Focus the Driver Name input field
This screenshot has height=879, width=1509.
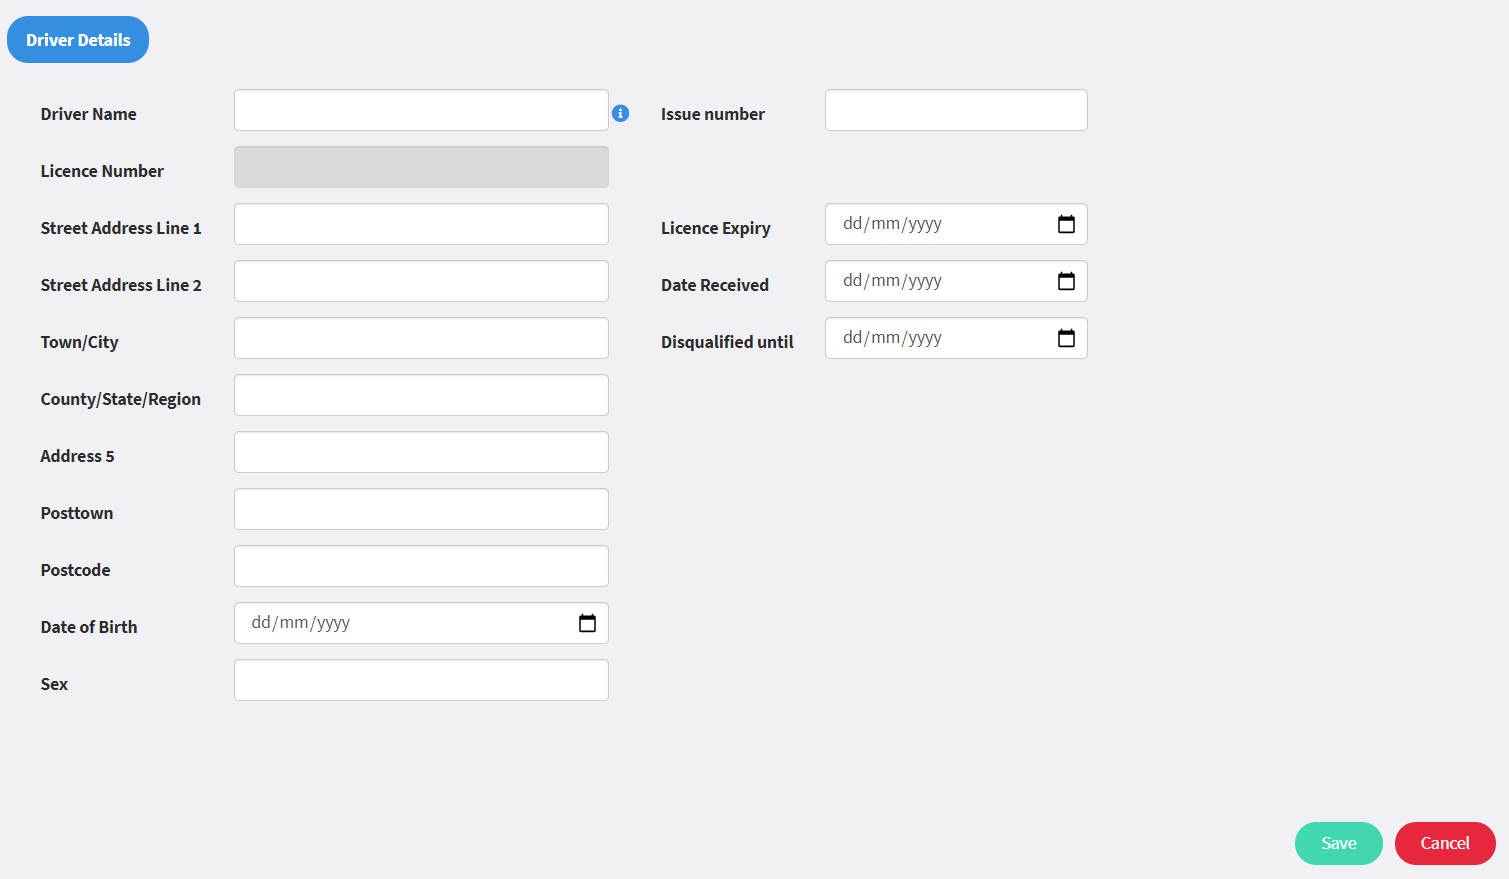(x=421, y=110)
